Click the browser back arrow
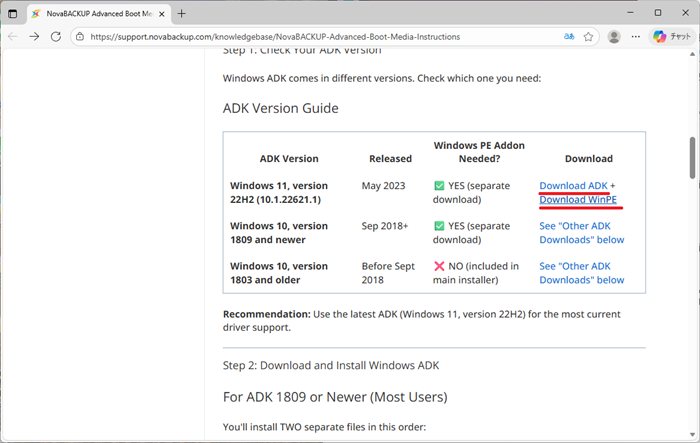 coord(13,36)
